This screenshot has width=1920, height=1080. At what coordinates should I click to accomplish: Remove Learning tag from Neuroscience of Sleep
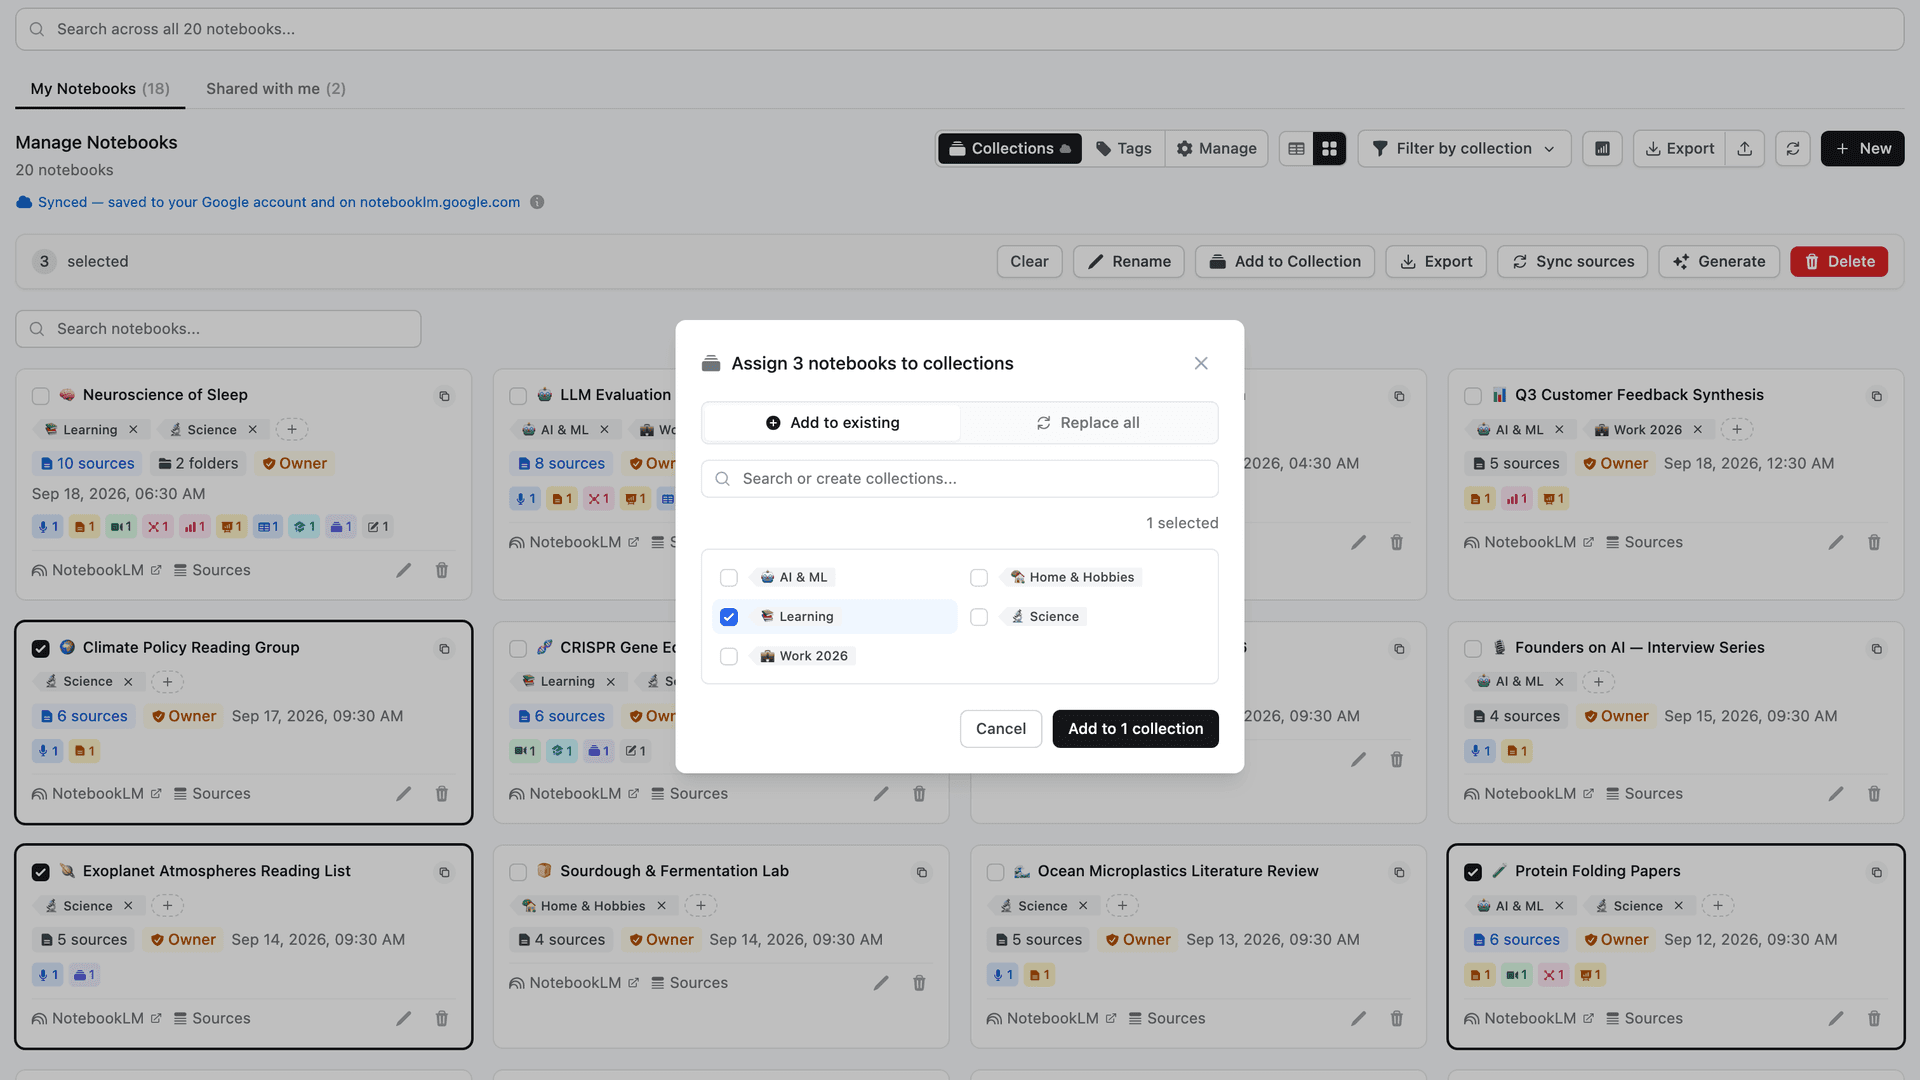(133, 430)
